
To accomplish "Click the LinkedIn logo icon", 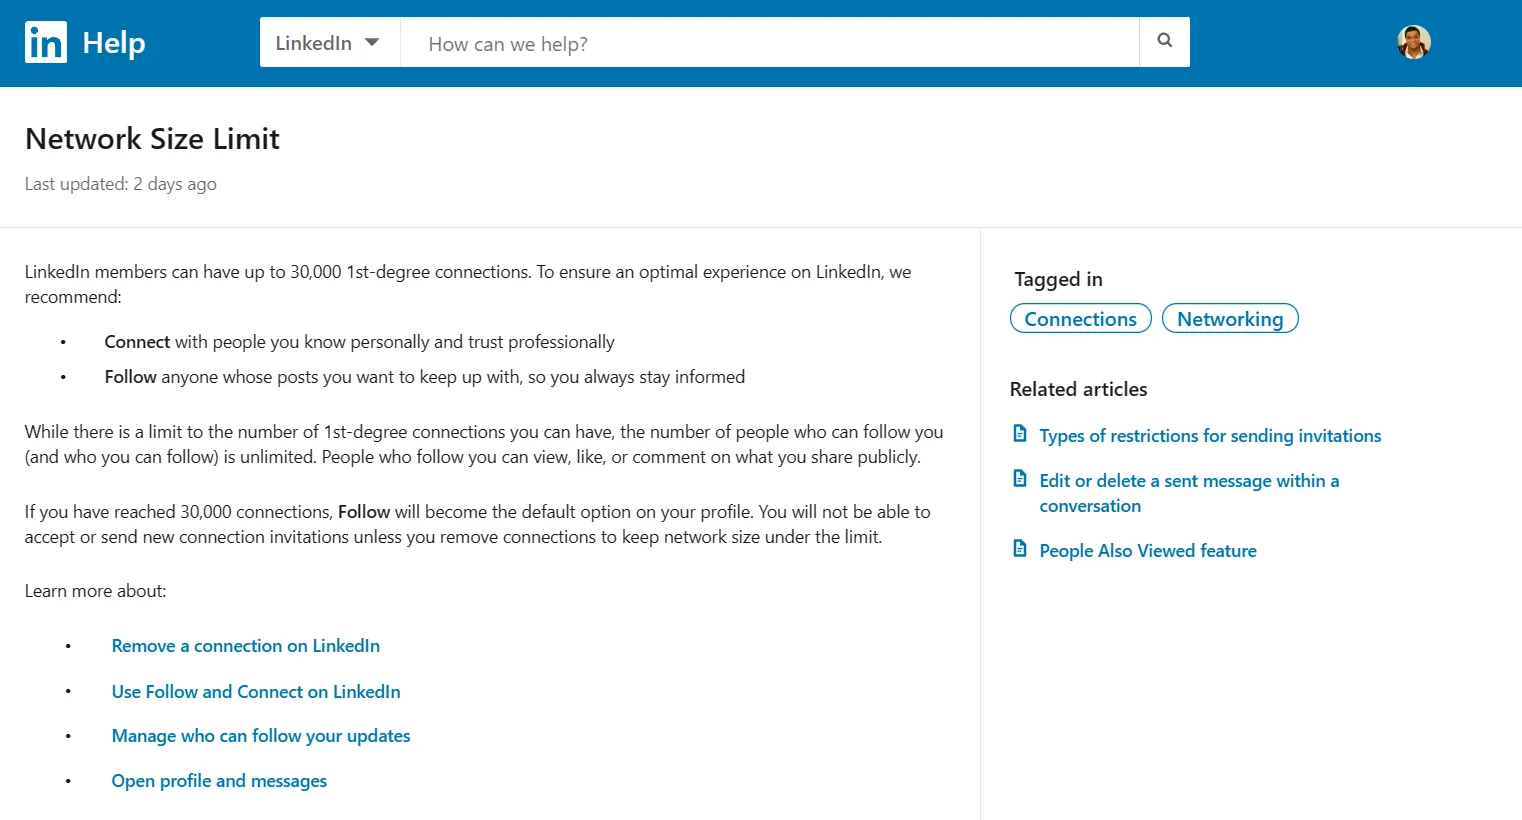I will [x=46, y=42].
